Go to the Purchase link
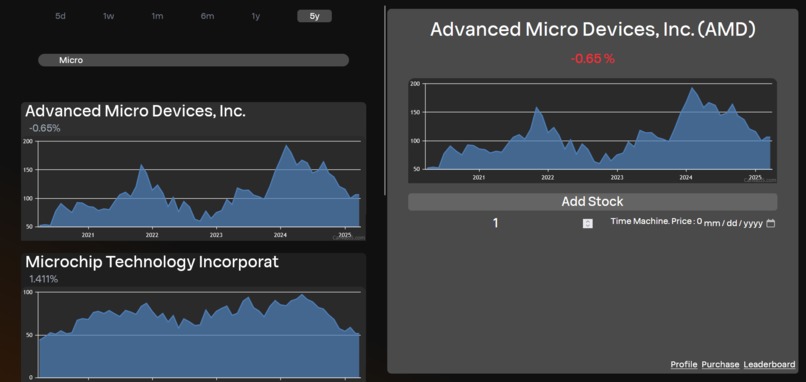This screenshot has width=806, height=382. pyautogui.click(x=720, y=365)
